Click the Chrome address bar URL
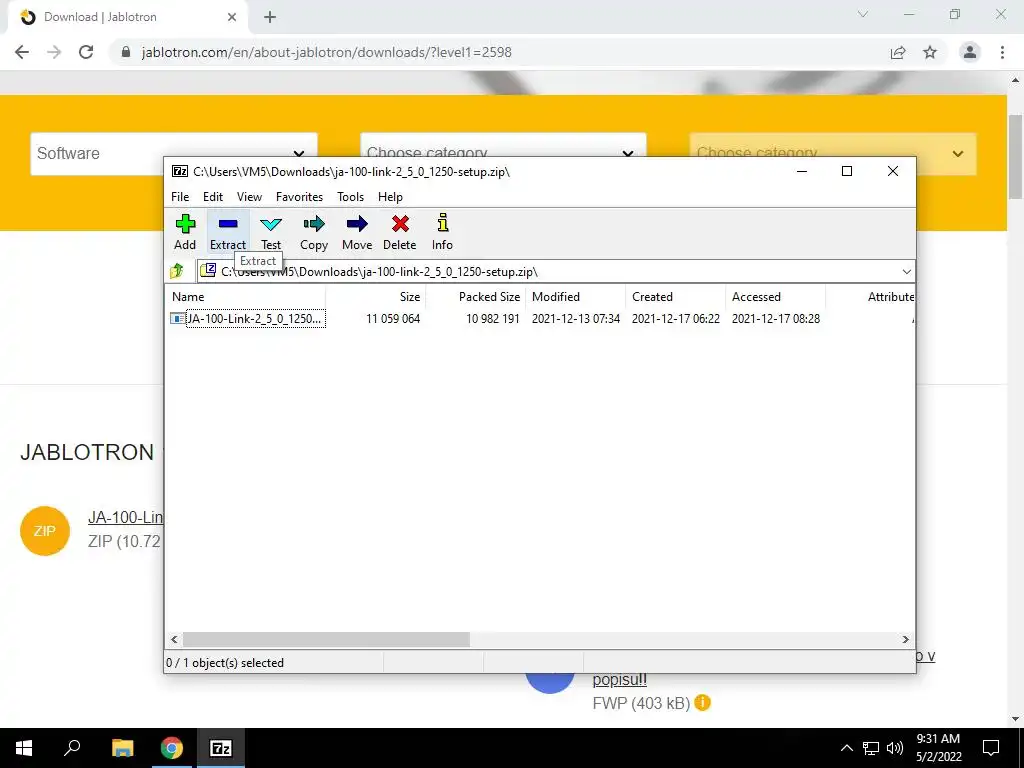This screenshot has height=768, width=1024. [x=326, y=52]
